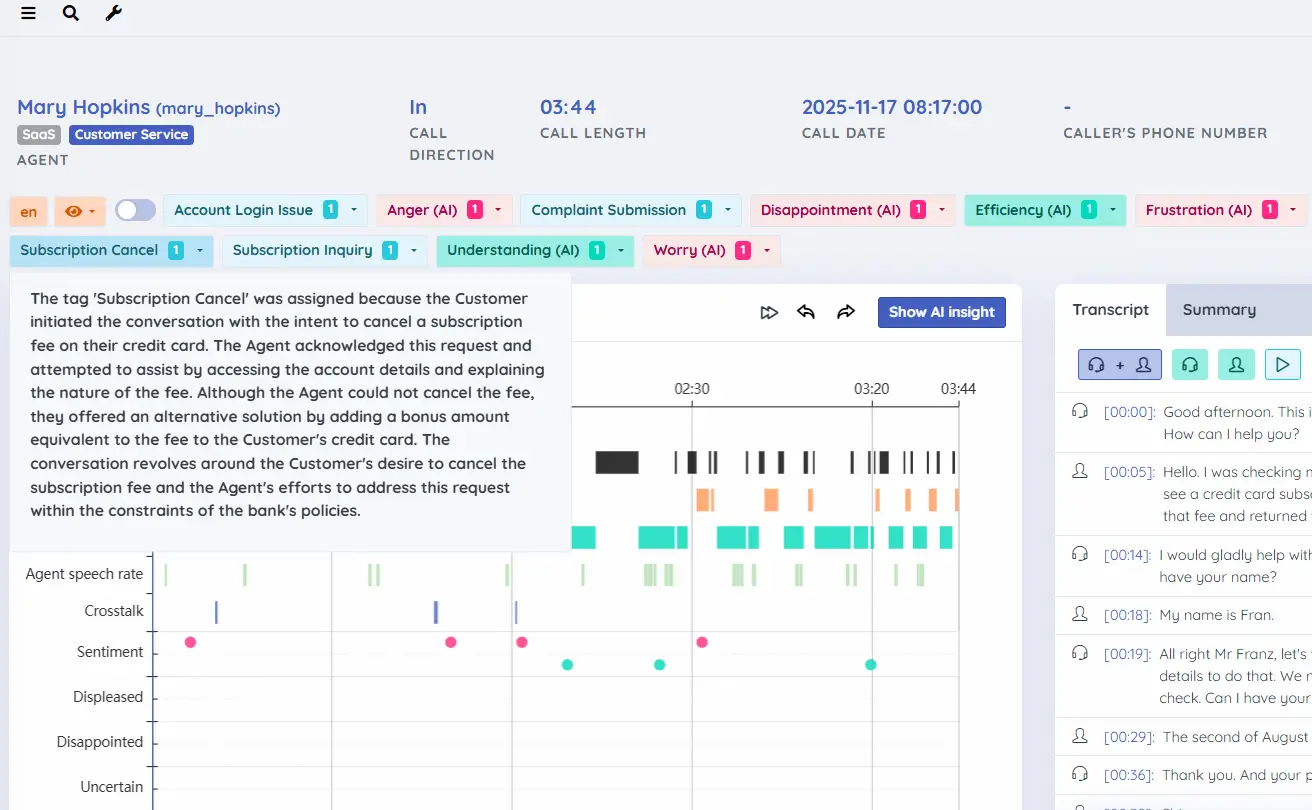Expand Disappointment (AI) tag dropdown
The width and height of the screenshot is (1312, 810).
click(x=941, y=210)
